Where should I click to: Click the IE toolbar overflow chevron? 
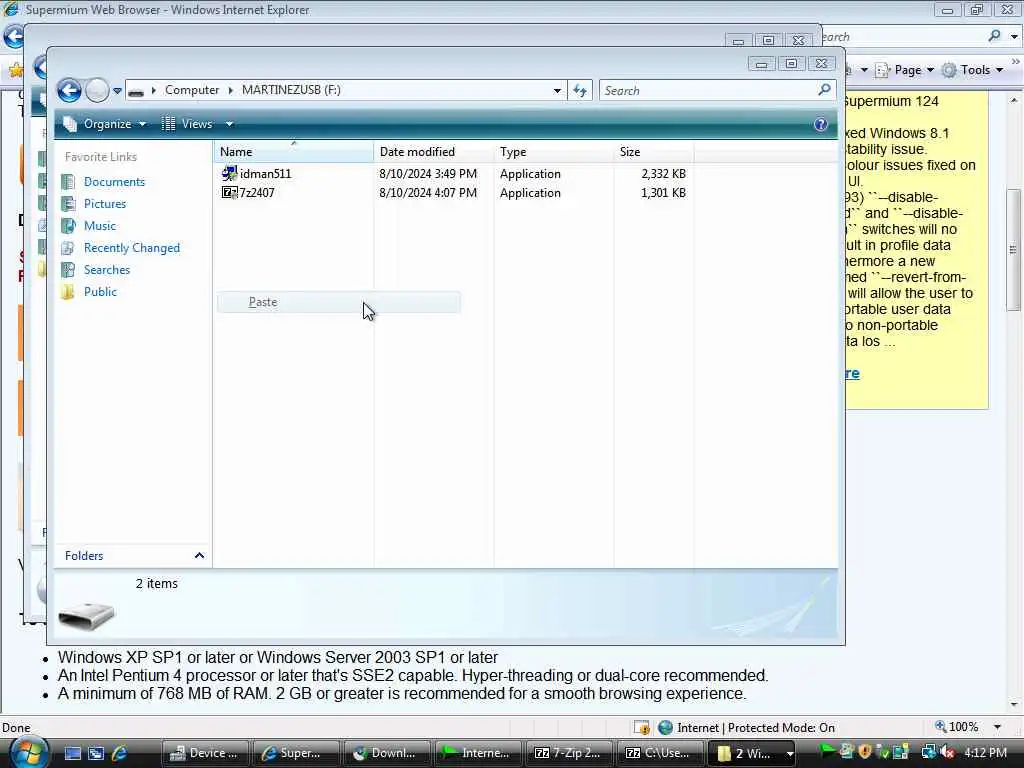tap(1016, 61)
